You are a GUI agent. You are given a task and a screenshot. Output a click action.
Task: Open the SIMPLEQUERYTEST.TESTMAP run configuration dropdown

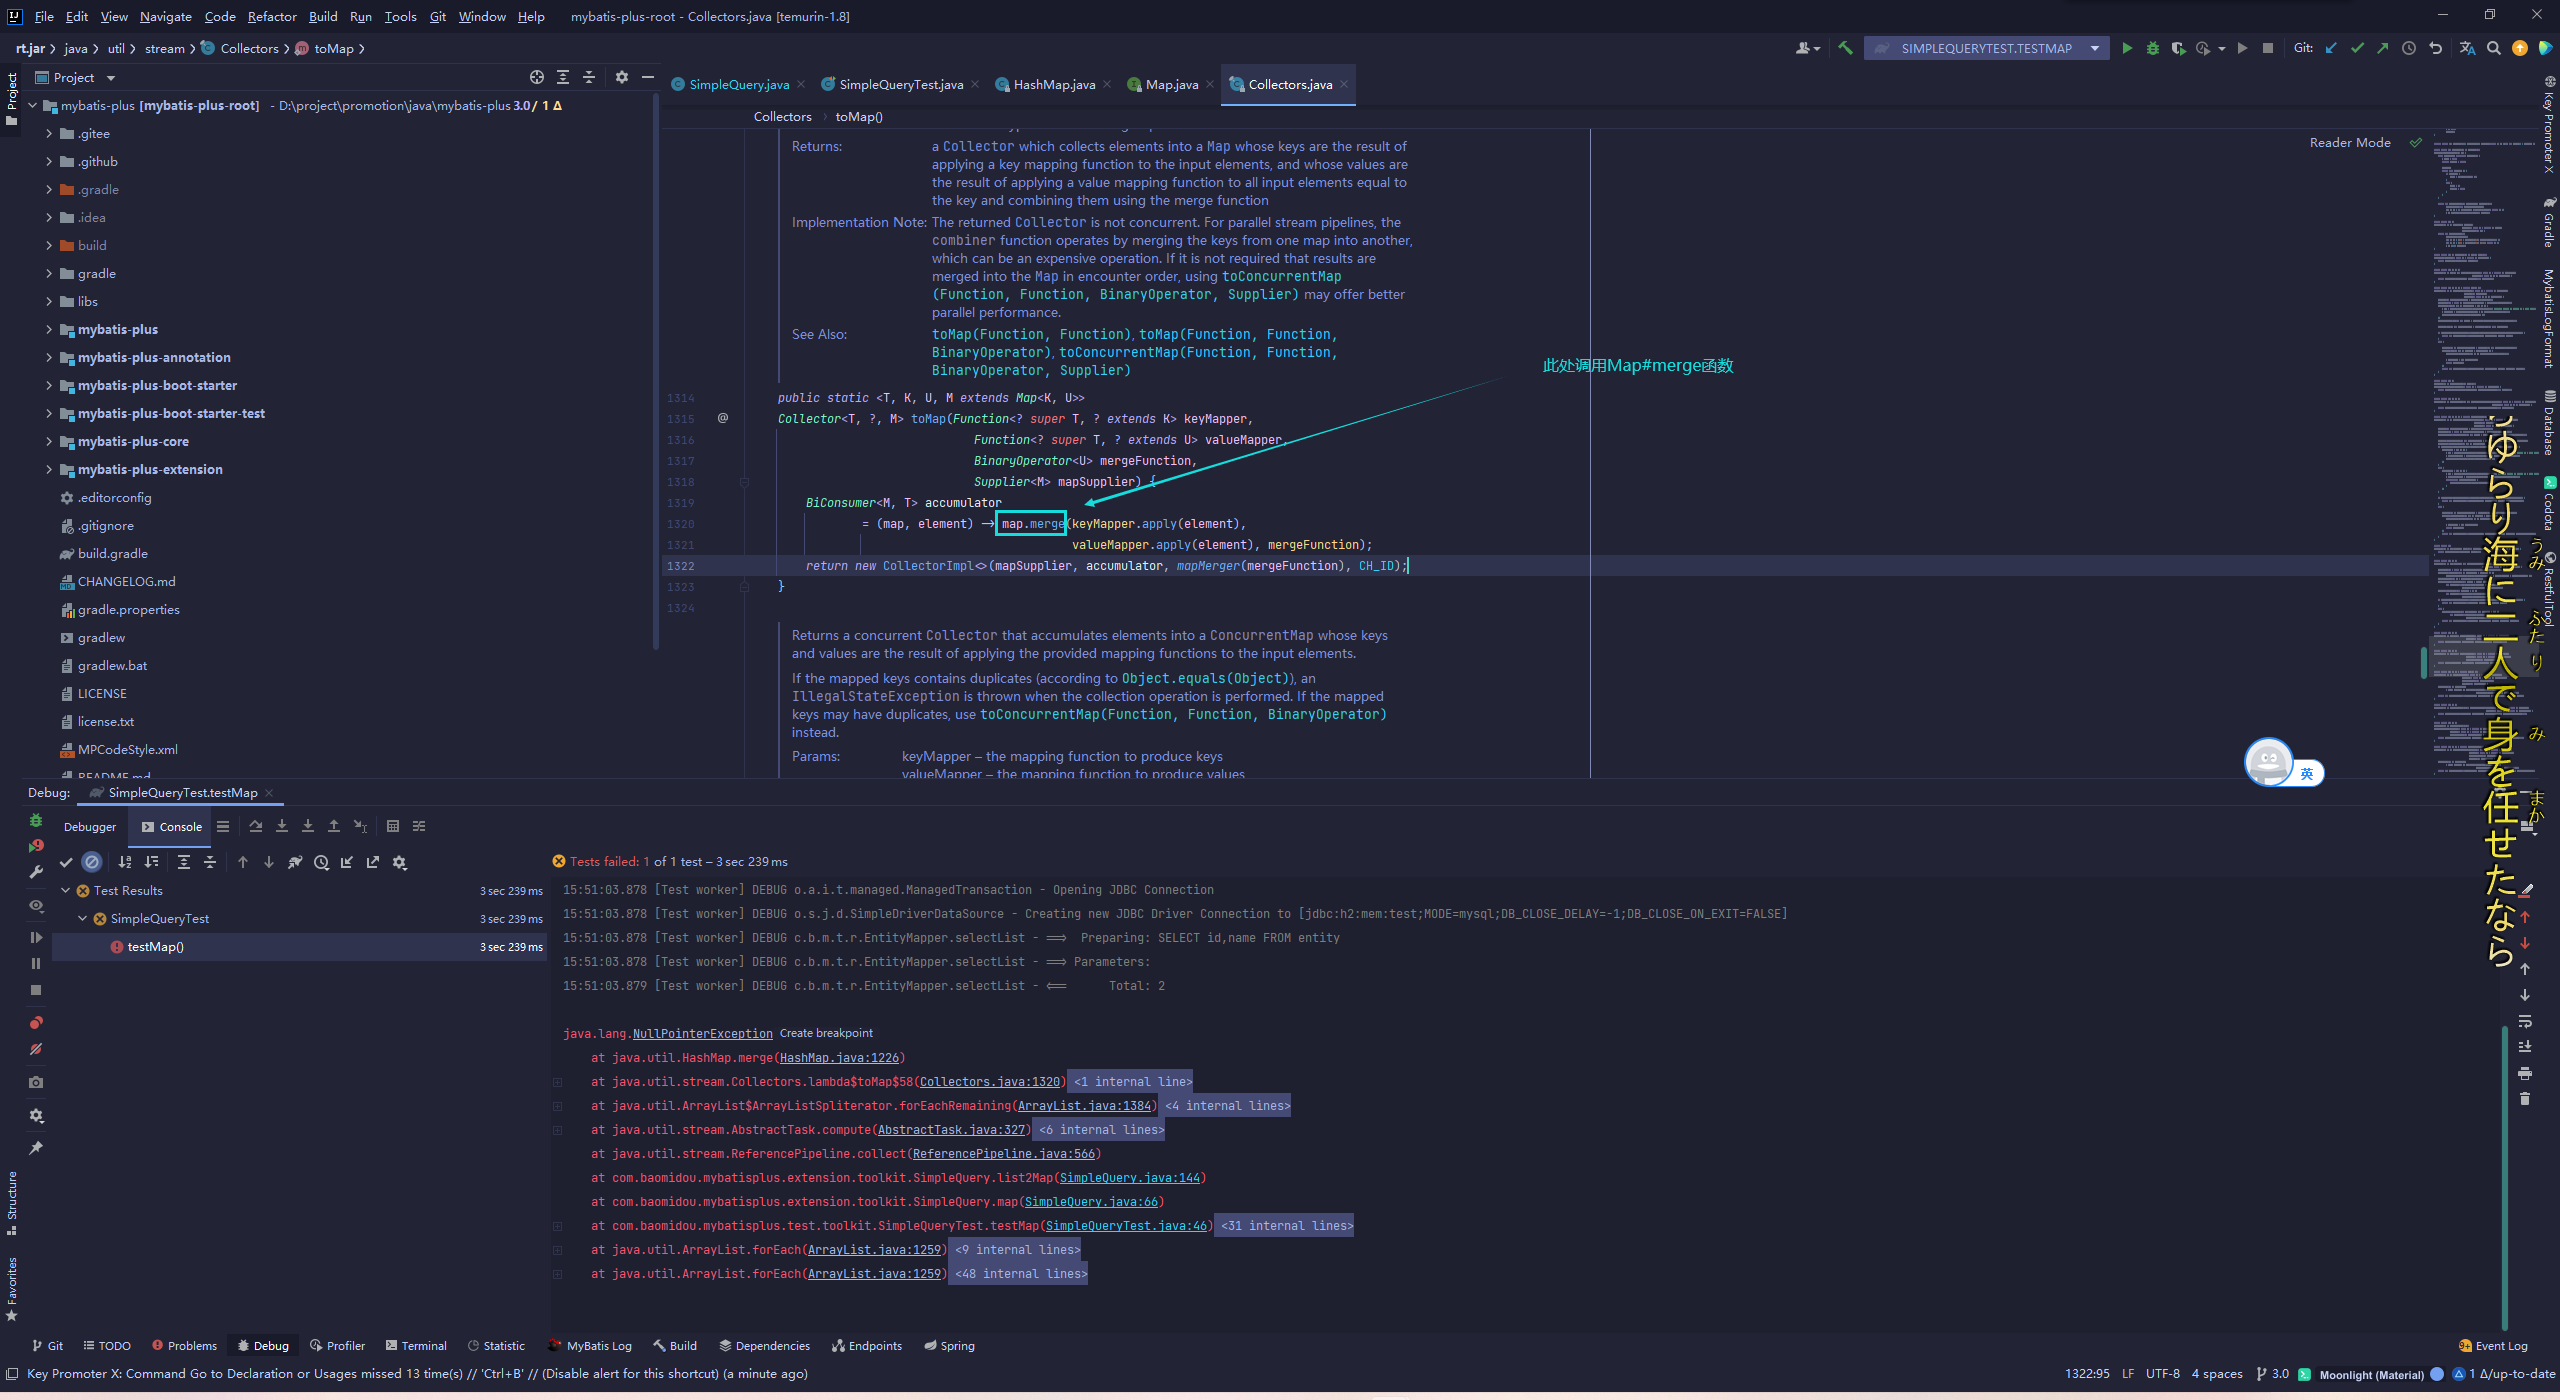coord(2094,48)
